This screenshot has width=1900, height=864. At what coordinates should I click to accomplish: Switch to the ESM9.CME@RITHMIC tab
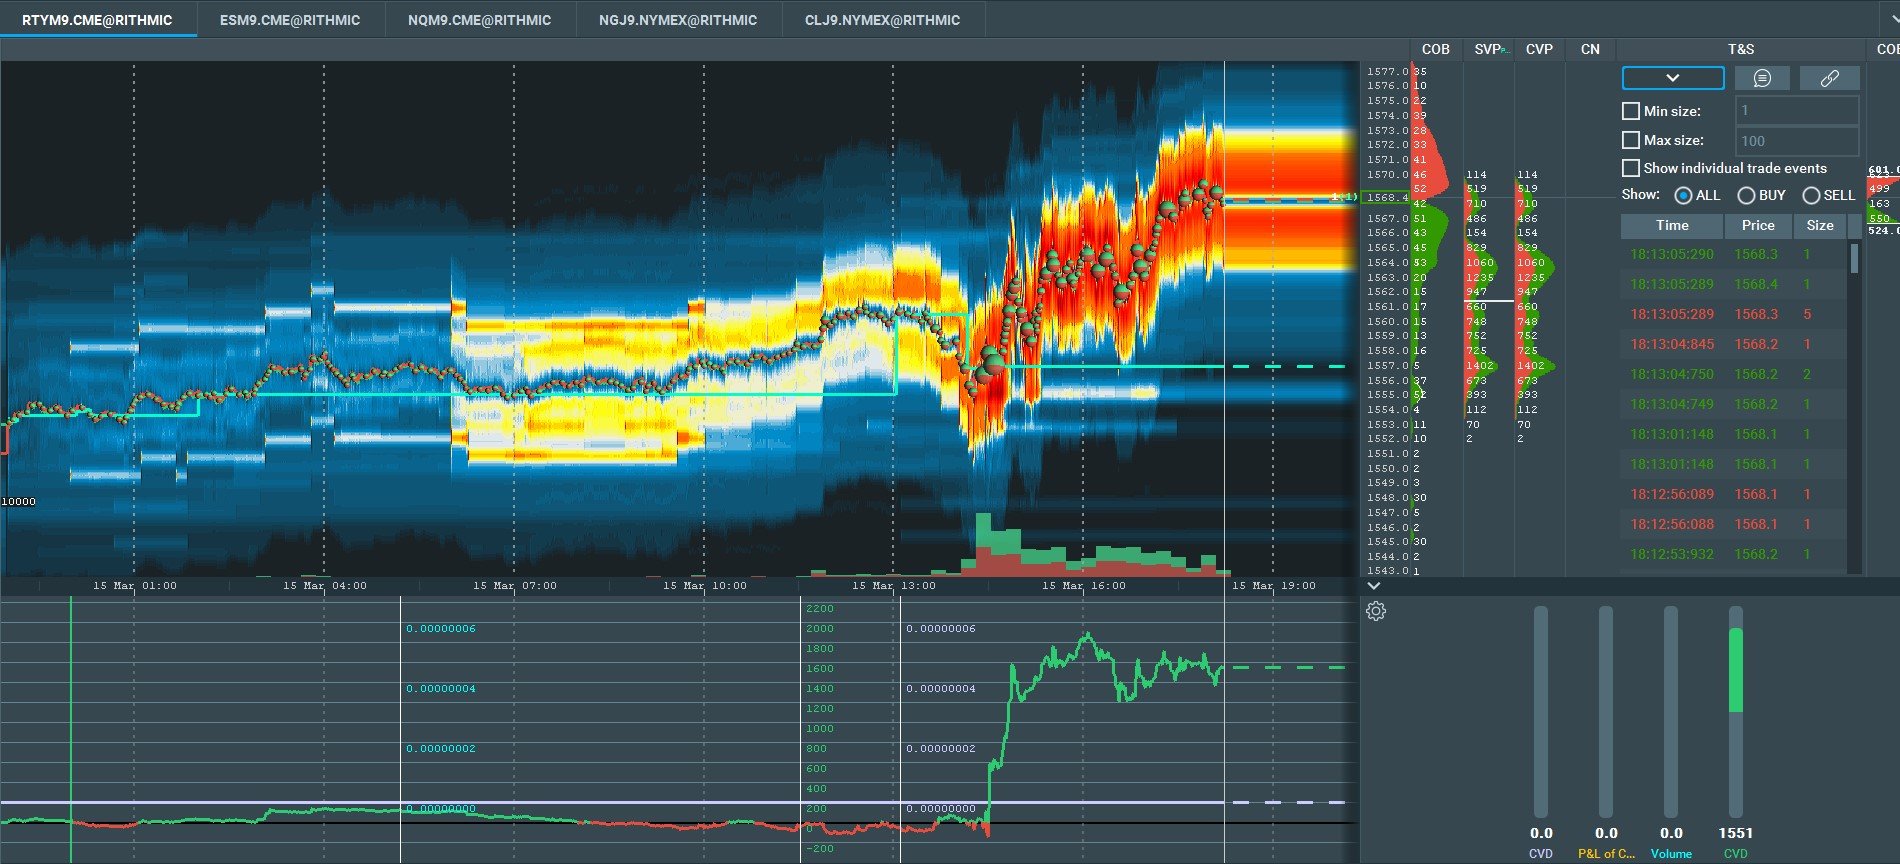[290, 20]
